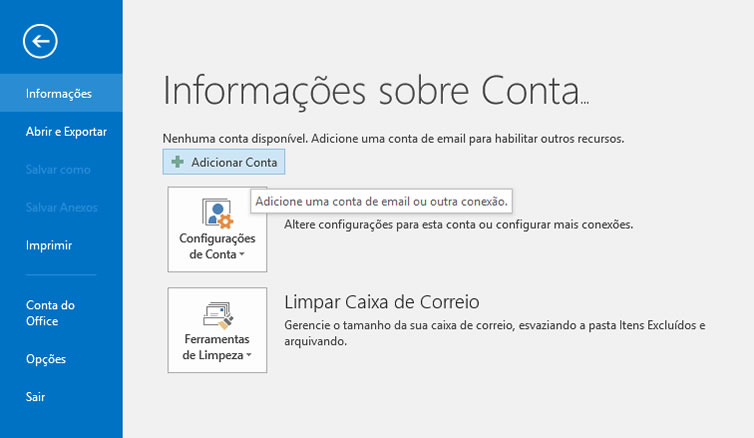The image size is (754, 438).
Task: Select the greyed-out Salvar como entry
Action: point(58,170)
